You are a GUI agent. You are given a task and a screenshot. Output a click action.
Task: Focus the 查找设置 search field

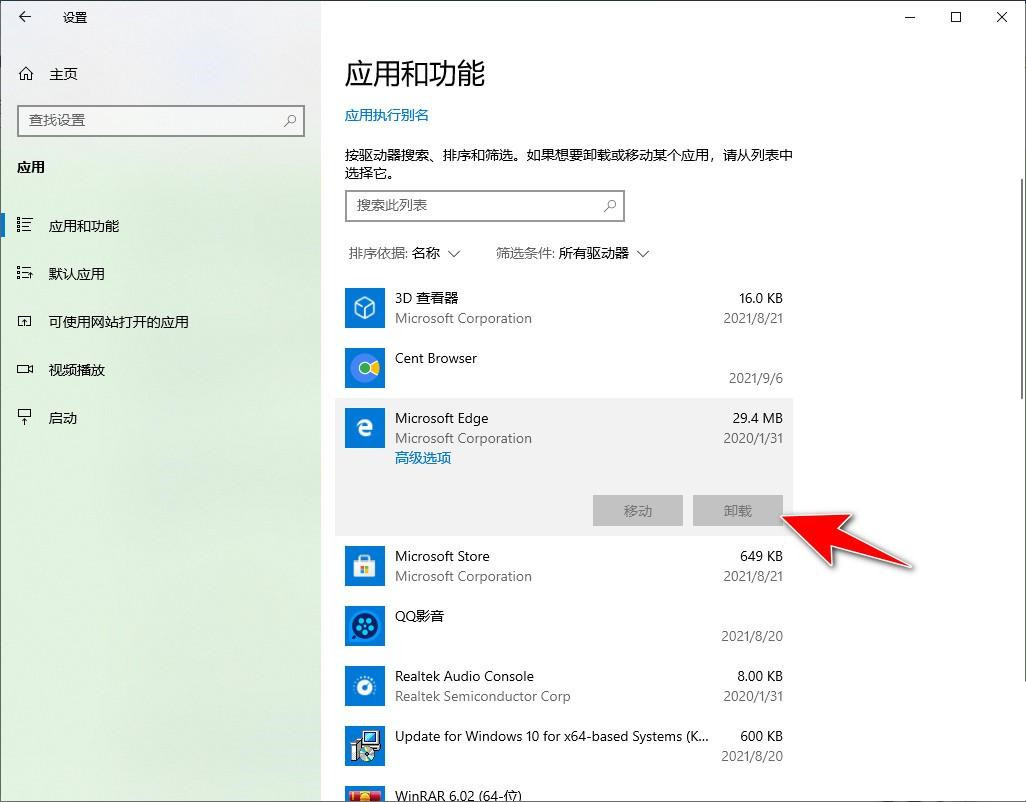161,120
